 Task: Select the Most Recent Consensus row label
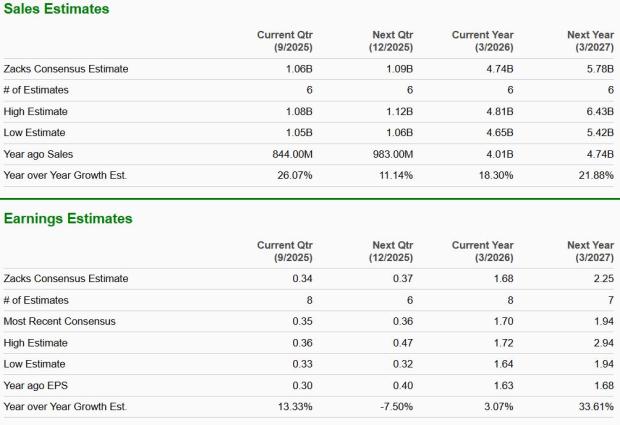pyautogui.click(x=59, y=321)
